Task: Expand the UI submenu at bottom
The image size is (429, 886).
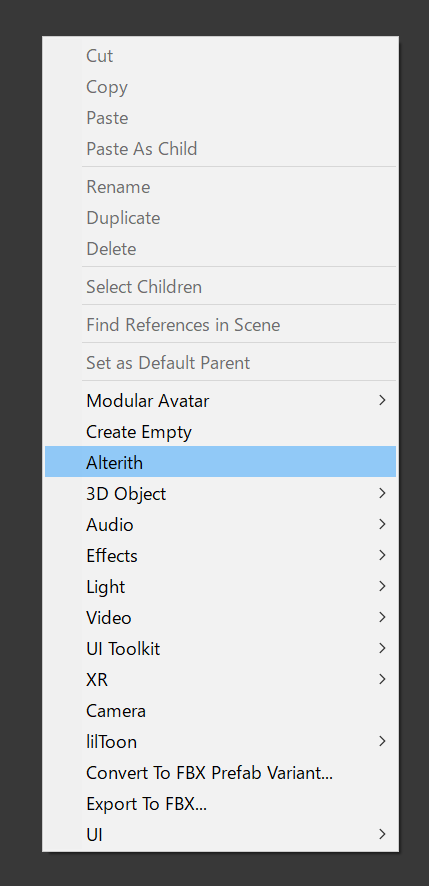Action: pyautogui.click(x=220, y=834)
